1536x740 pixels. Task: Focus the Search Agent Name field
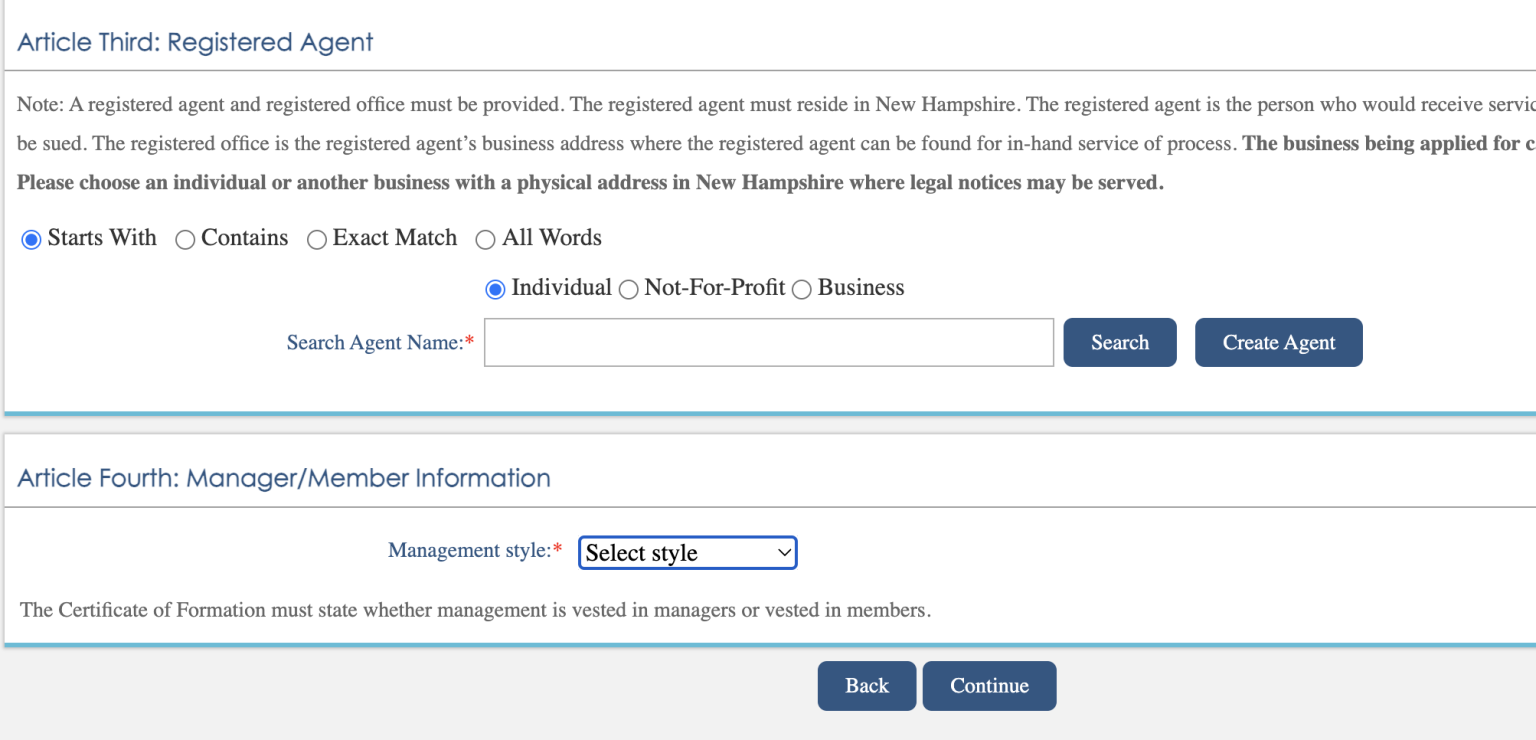coord(768,343)
